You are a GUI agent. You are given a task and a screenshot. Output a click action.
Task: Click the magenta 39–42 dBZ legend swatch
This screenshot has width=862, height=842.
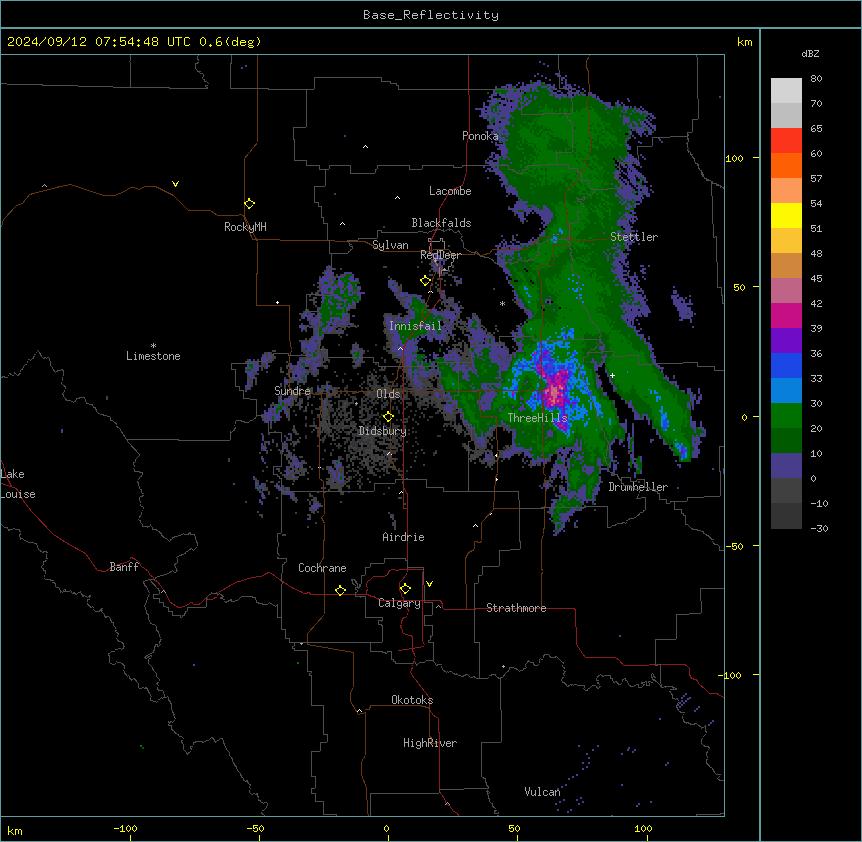click(786, 315)
